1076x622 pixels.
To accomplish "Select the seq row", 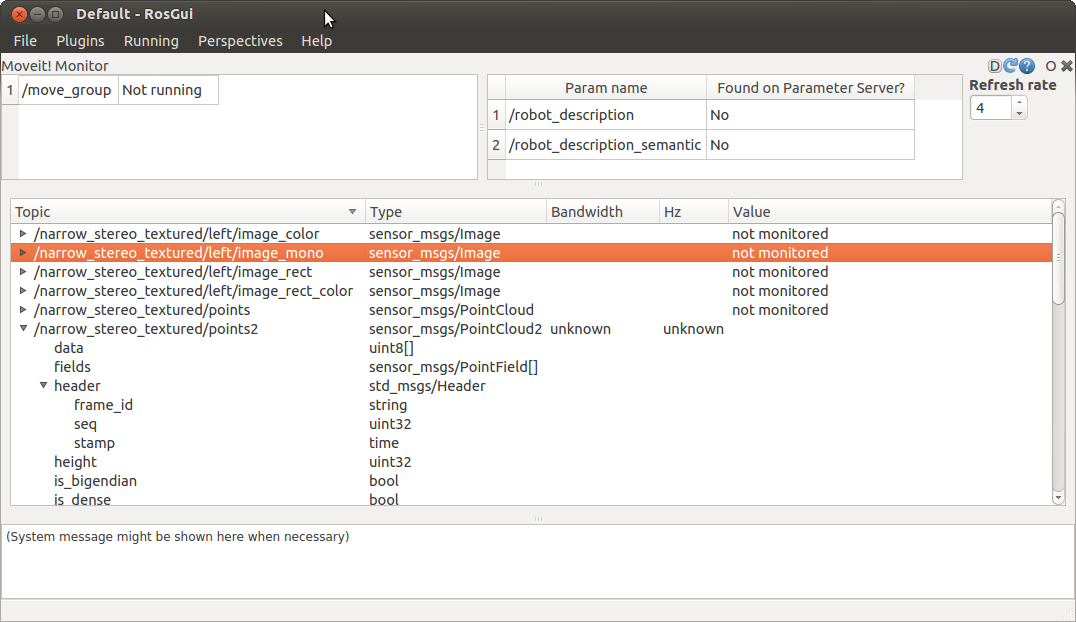I will [x=531, y=424].
